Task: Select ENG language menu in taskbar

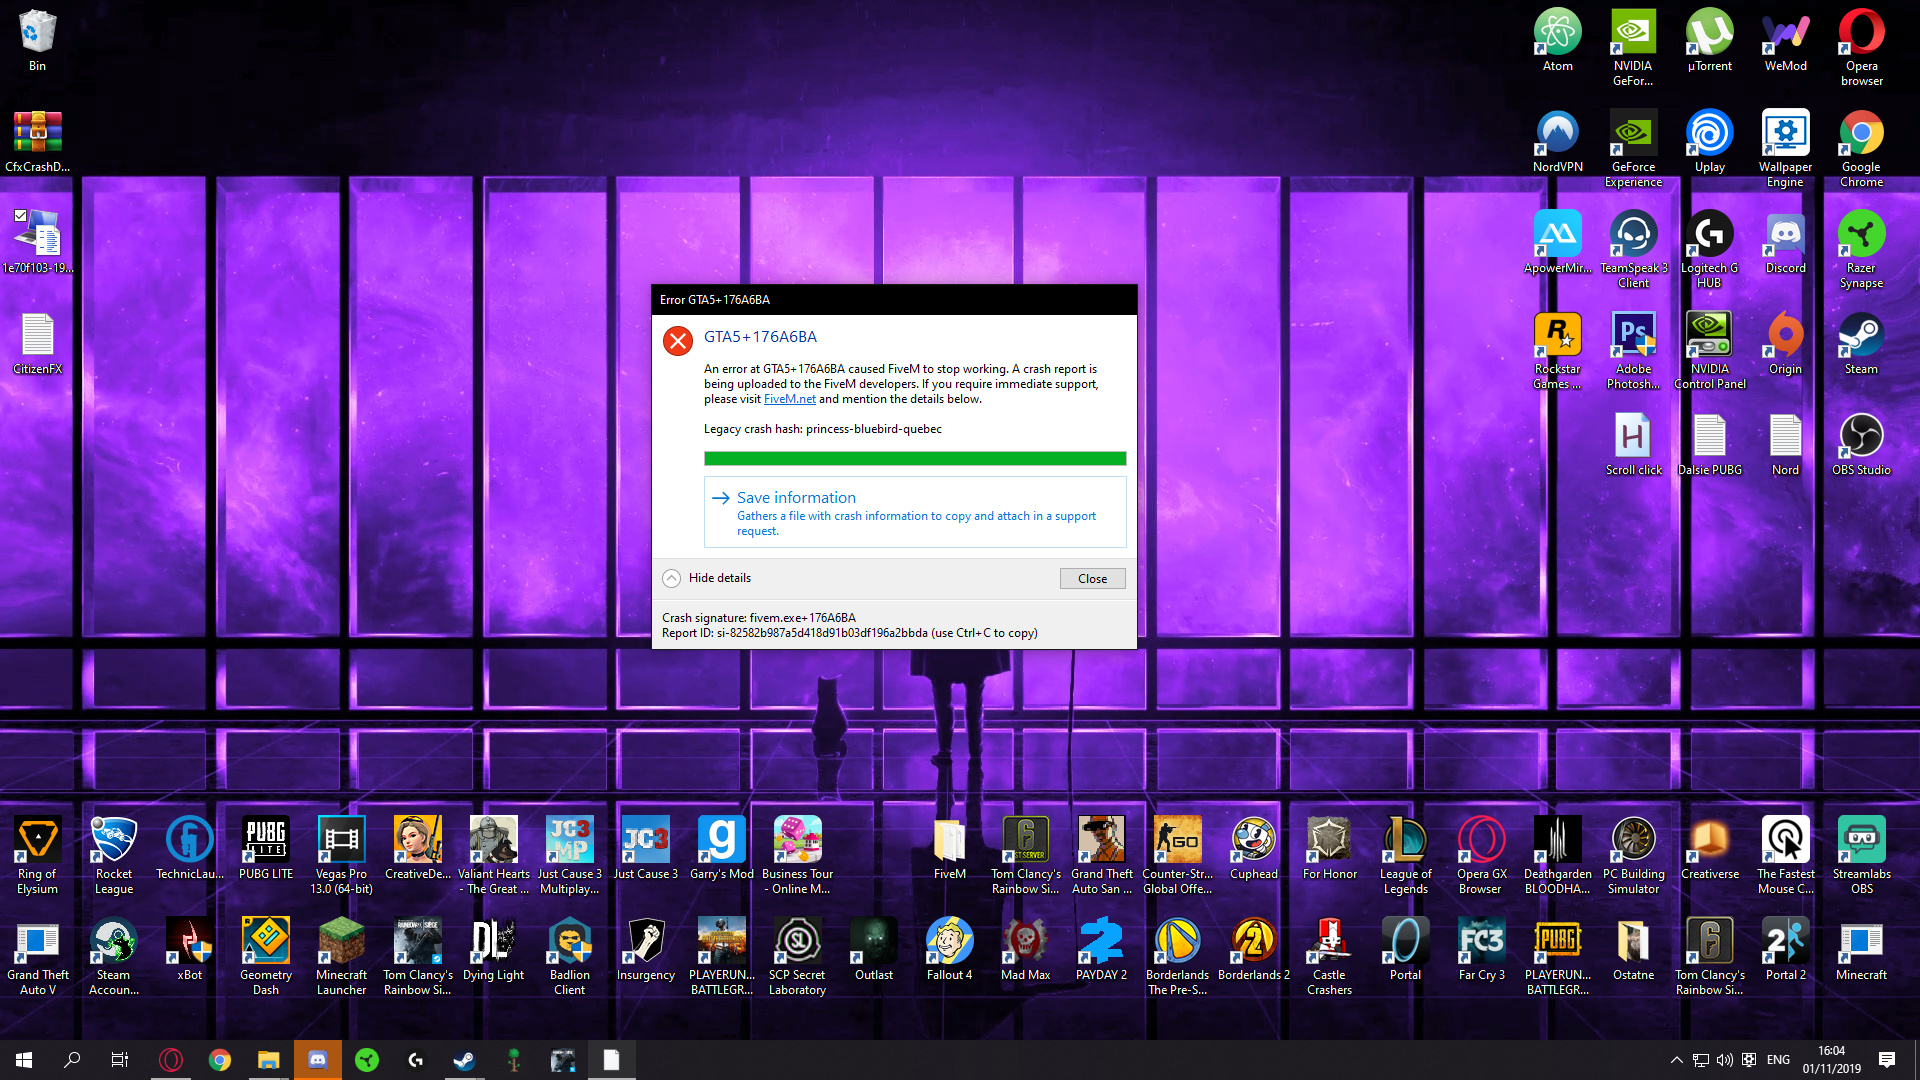Action: point(1778,1060)
